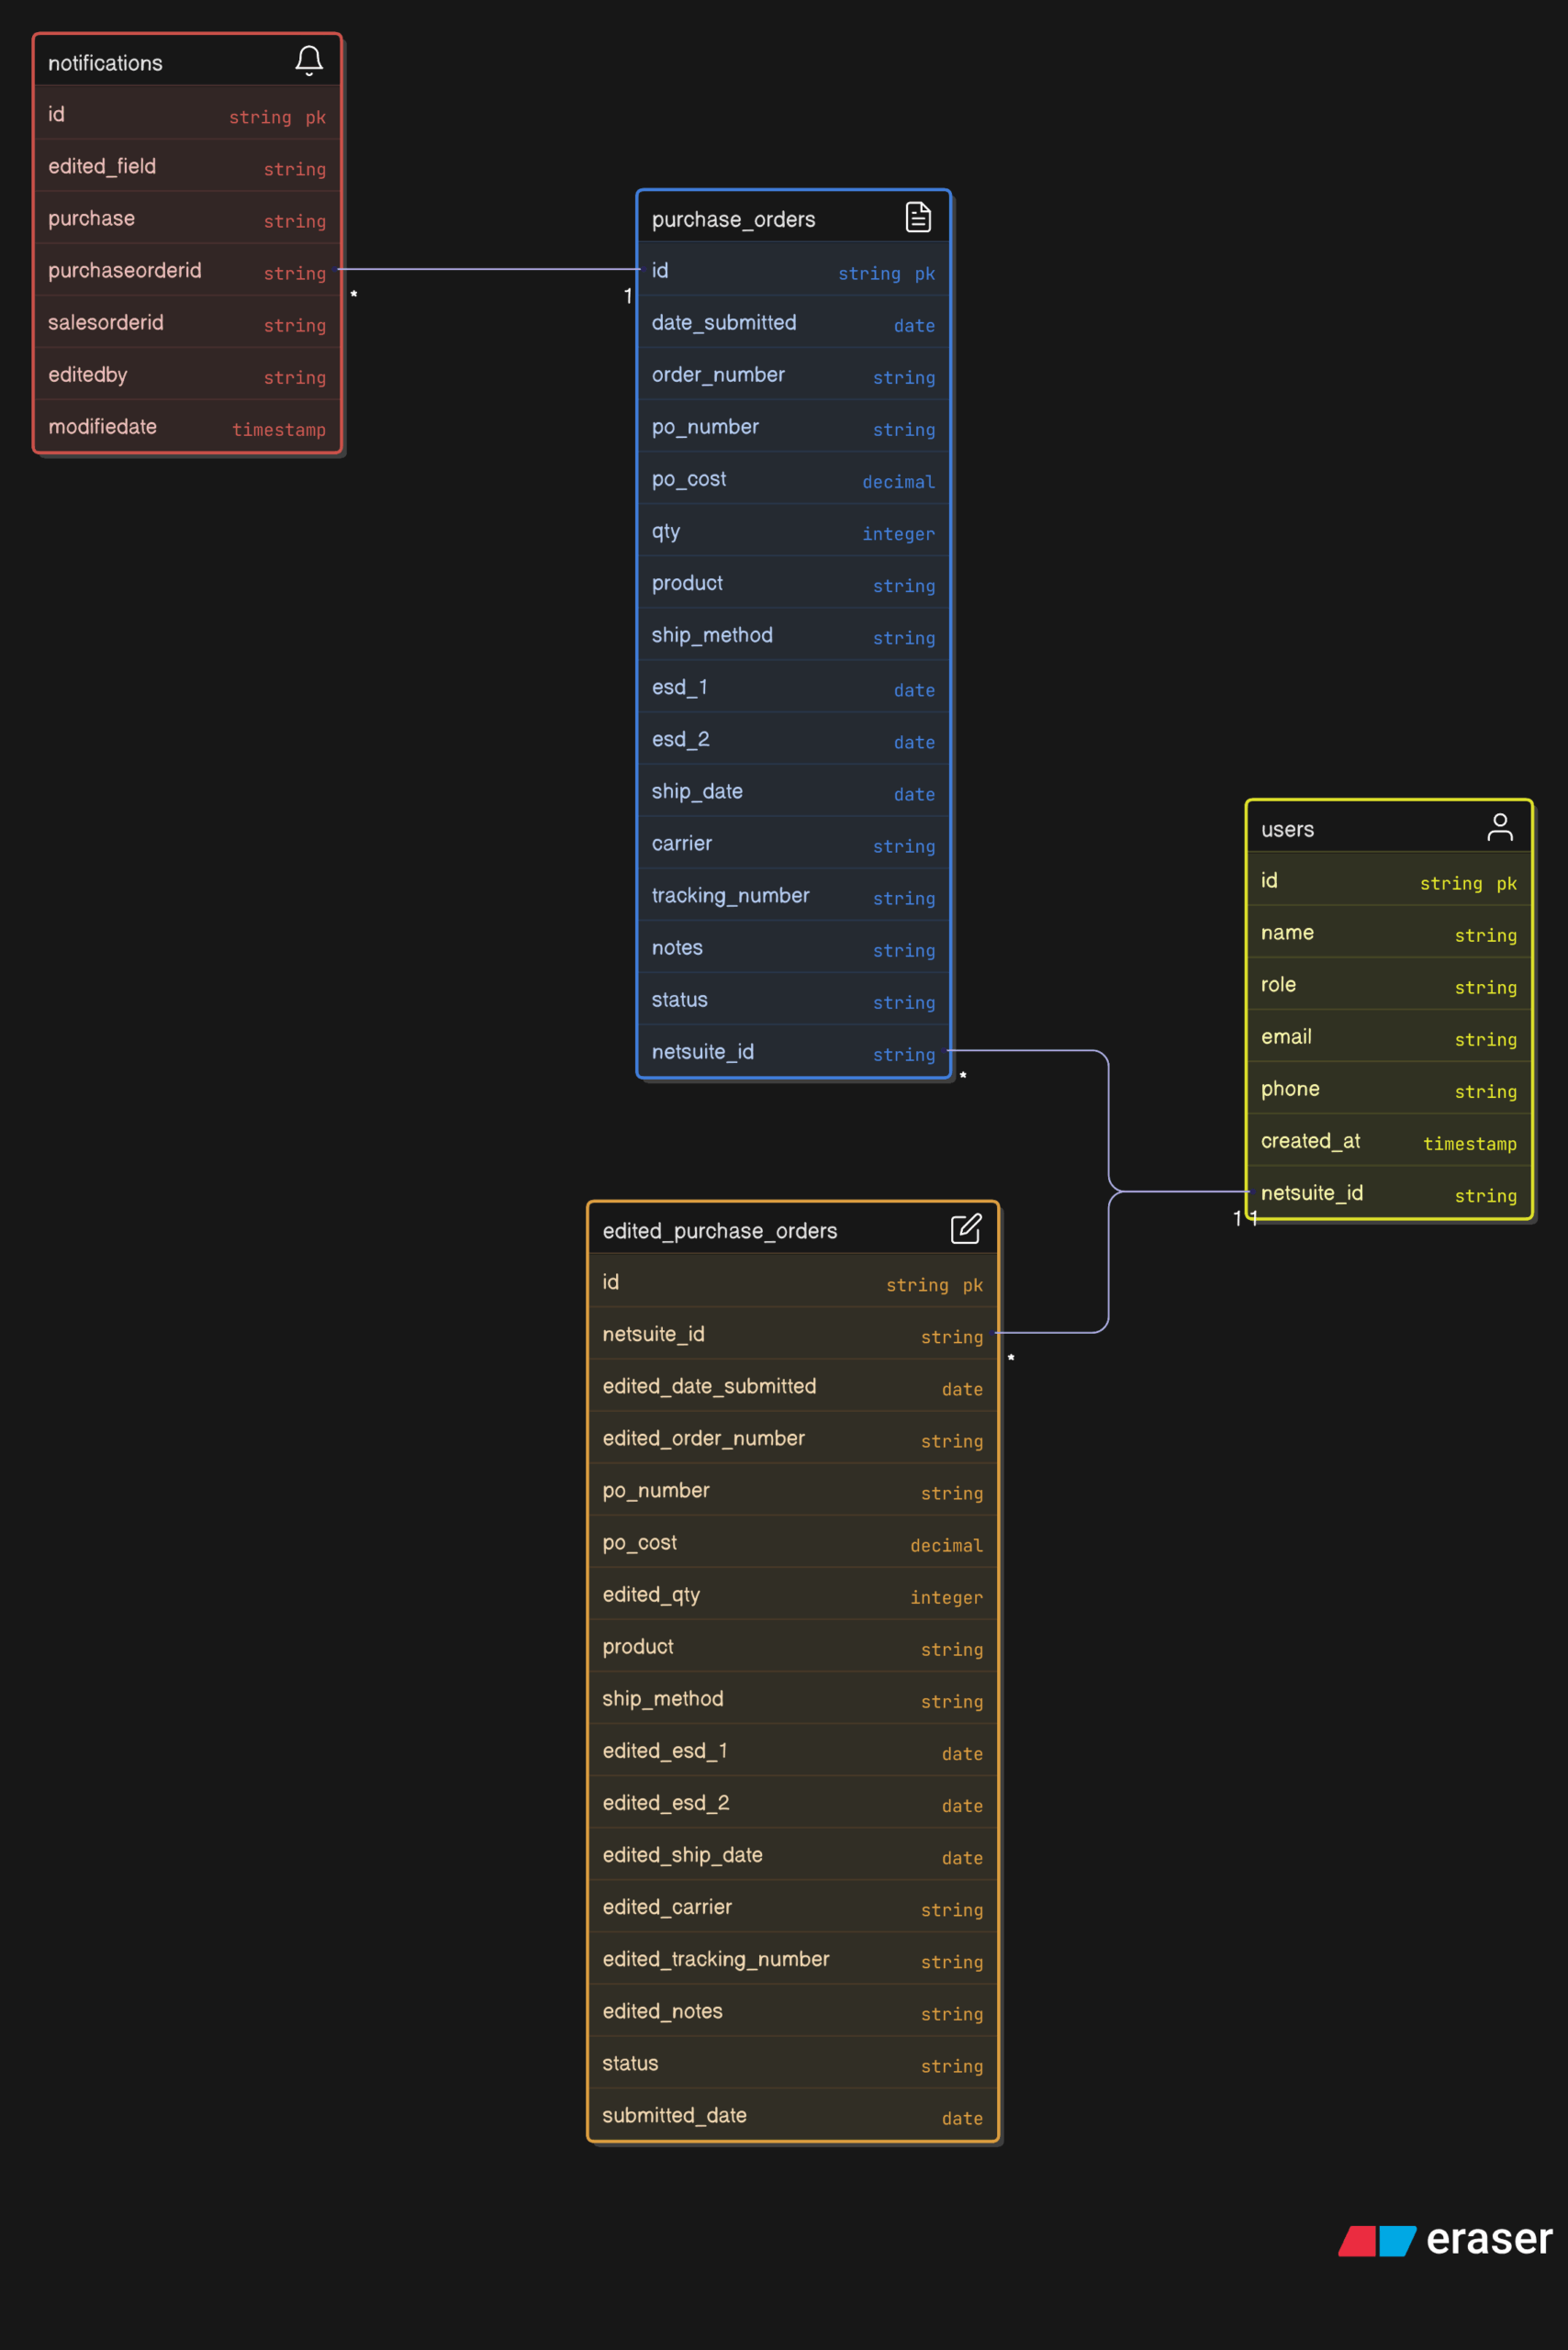Select the users table title

point(1287,829)
